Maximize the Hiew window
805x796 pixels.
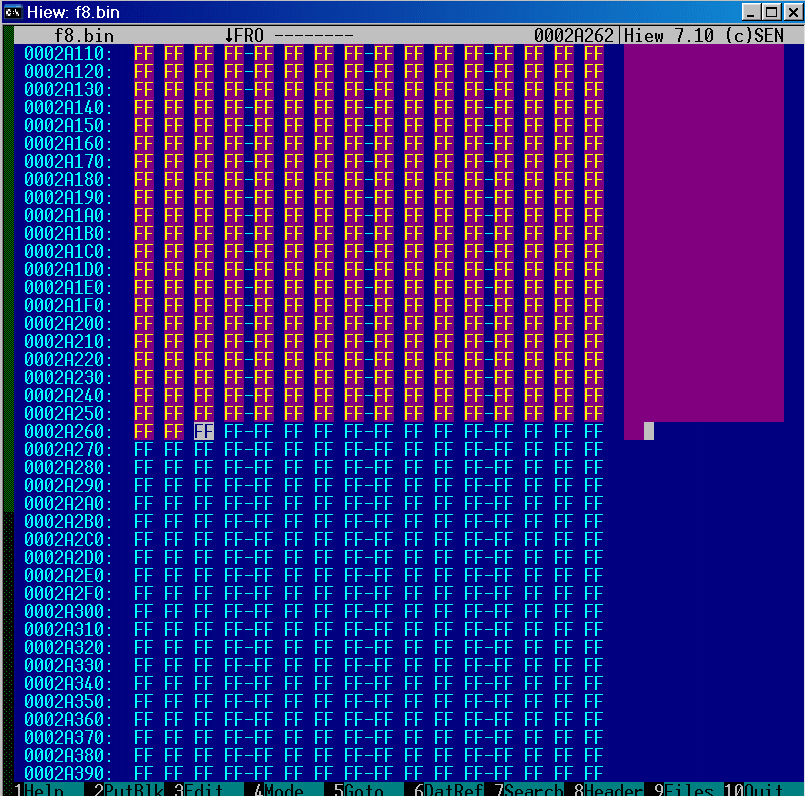pos(768,12)
